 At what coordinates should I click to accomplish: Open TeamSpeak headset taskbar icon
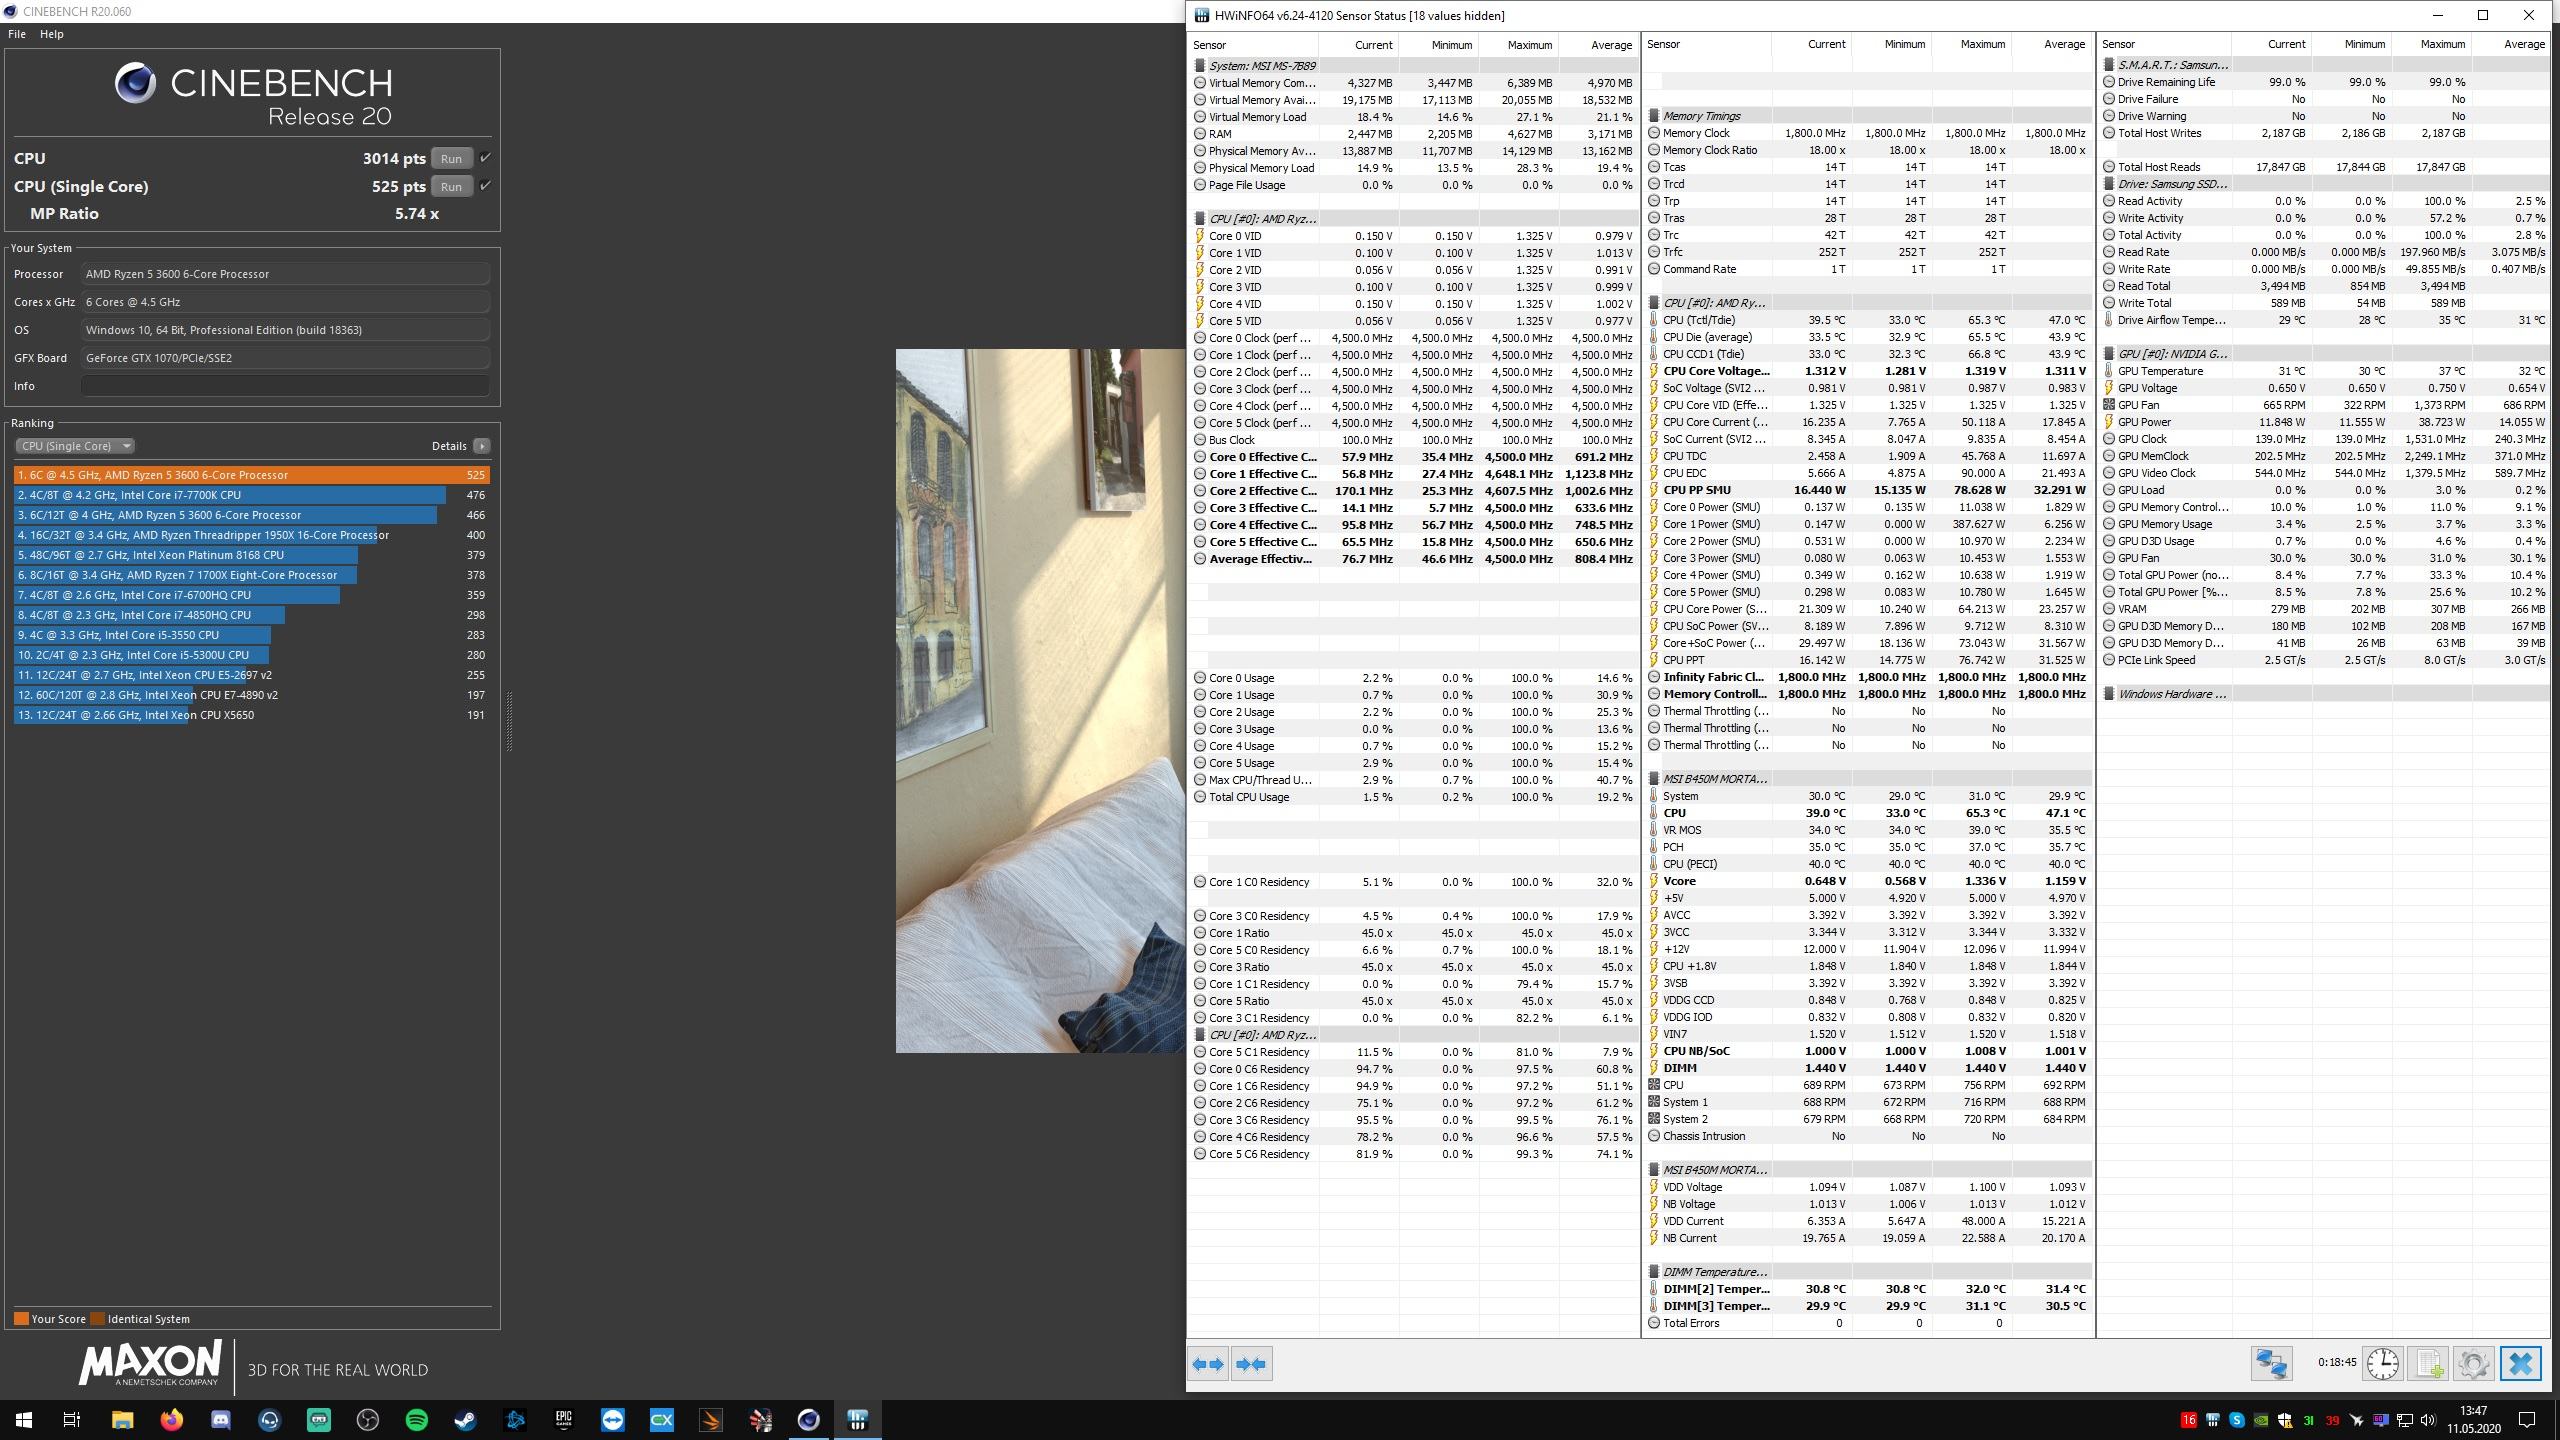click(x=269, y=1419)
